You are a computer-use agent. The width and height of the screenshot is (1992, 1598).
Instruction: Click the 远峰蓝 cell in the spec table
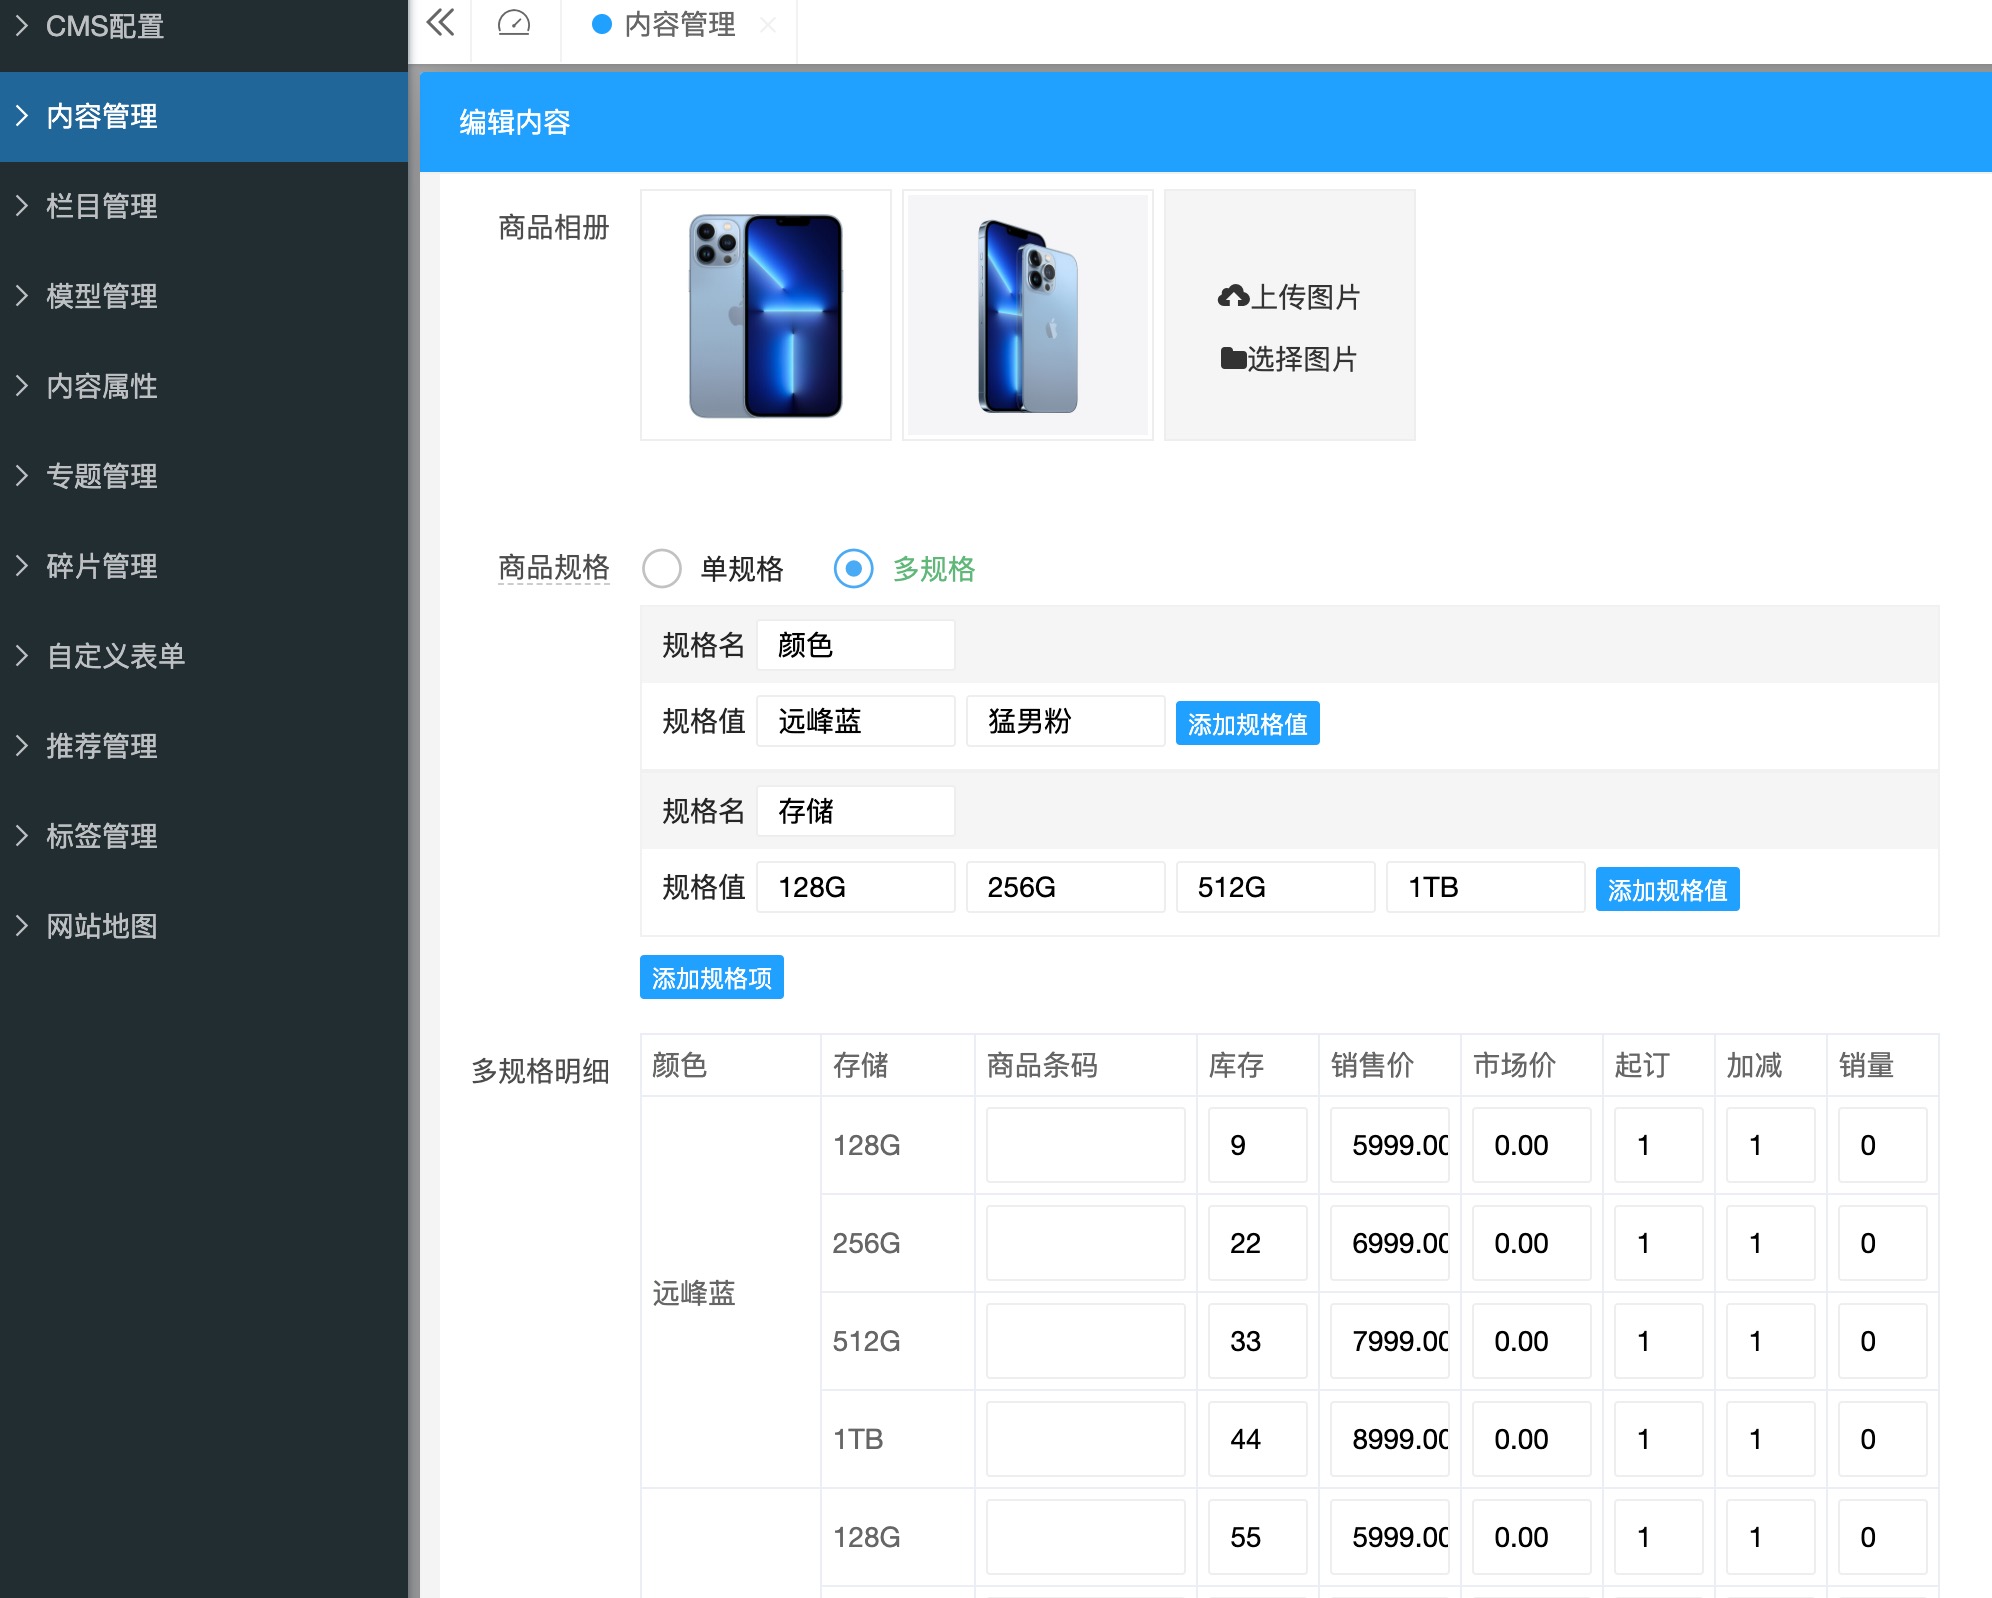coord(731,1292)
